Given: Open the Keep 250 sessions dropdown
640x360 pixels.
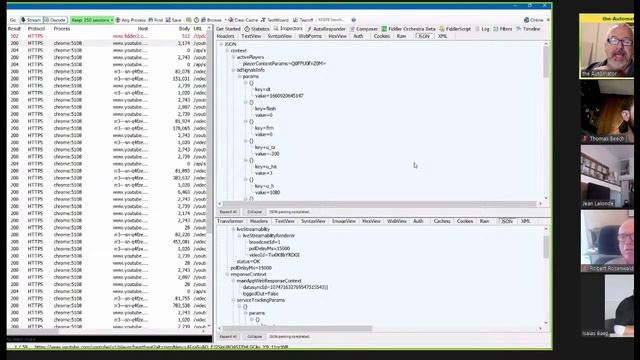Looking at the screenshot, I should (x=91, y=20).
